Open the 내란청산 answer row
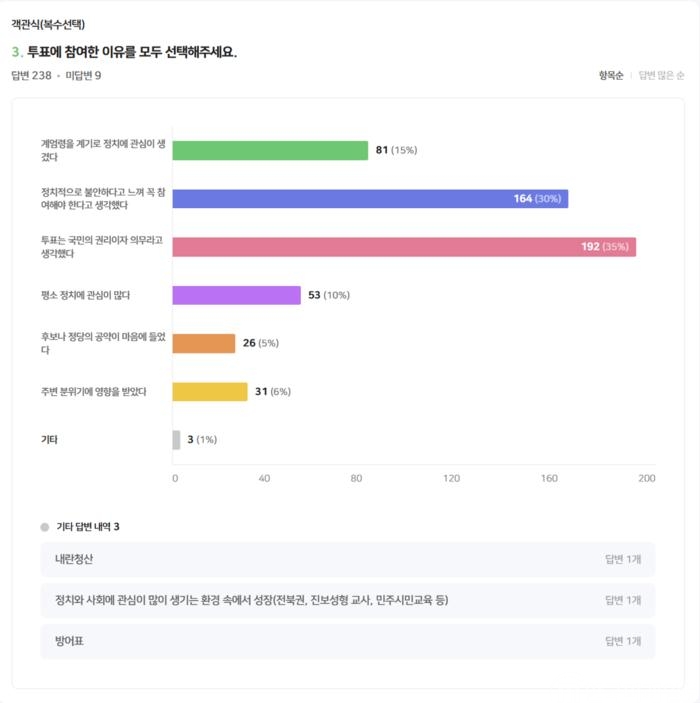This screenshot has height=703, width=700. click(x=348, y=559)
